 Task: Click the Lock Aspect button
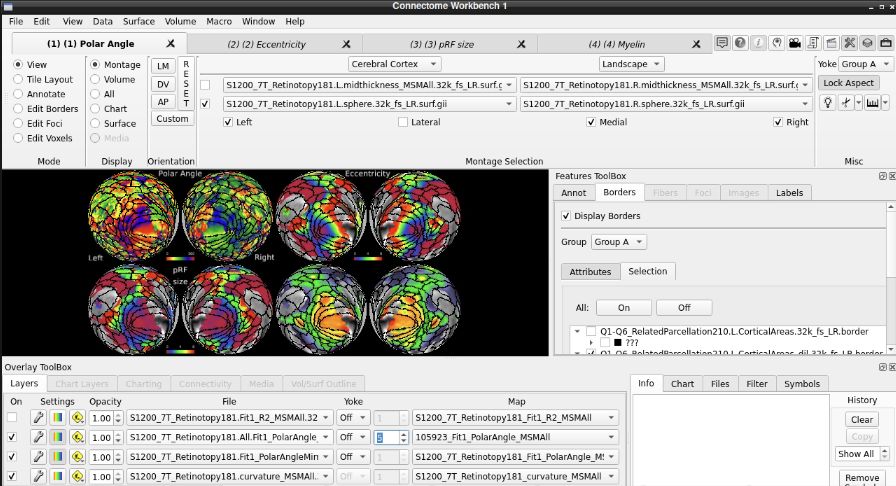coord(849,83)
